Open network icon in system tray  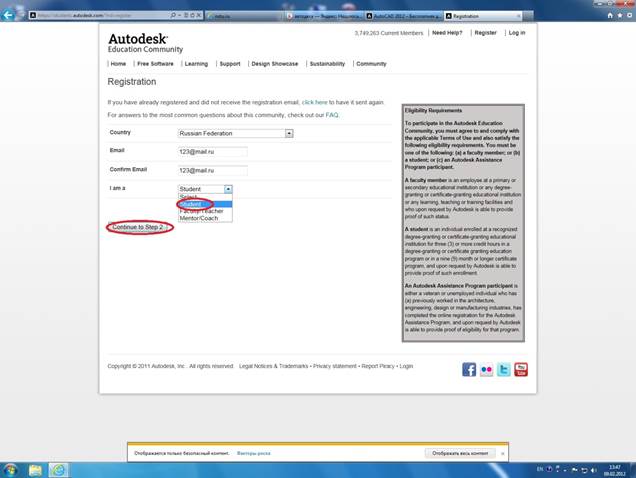[584, 470]
